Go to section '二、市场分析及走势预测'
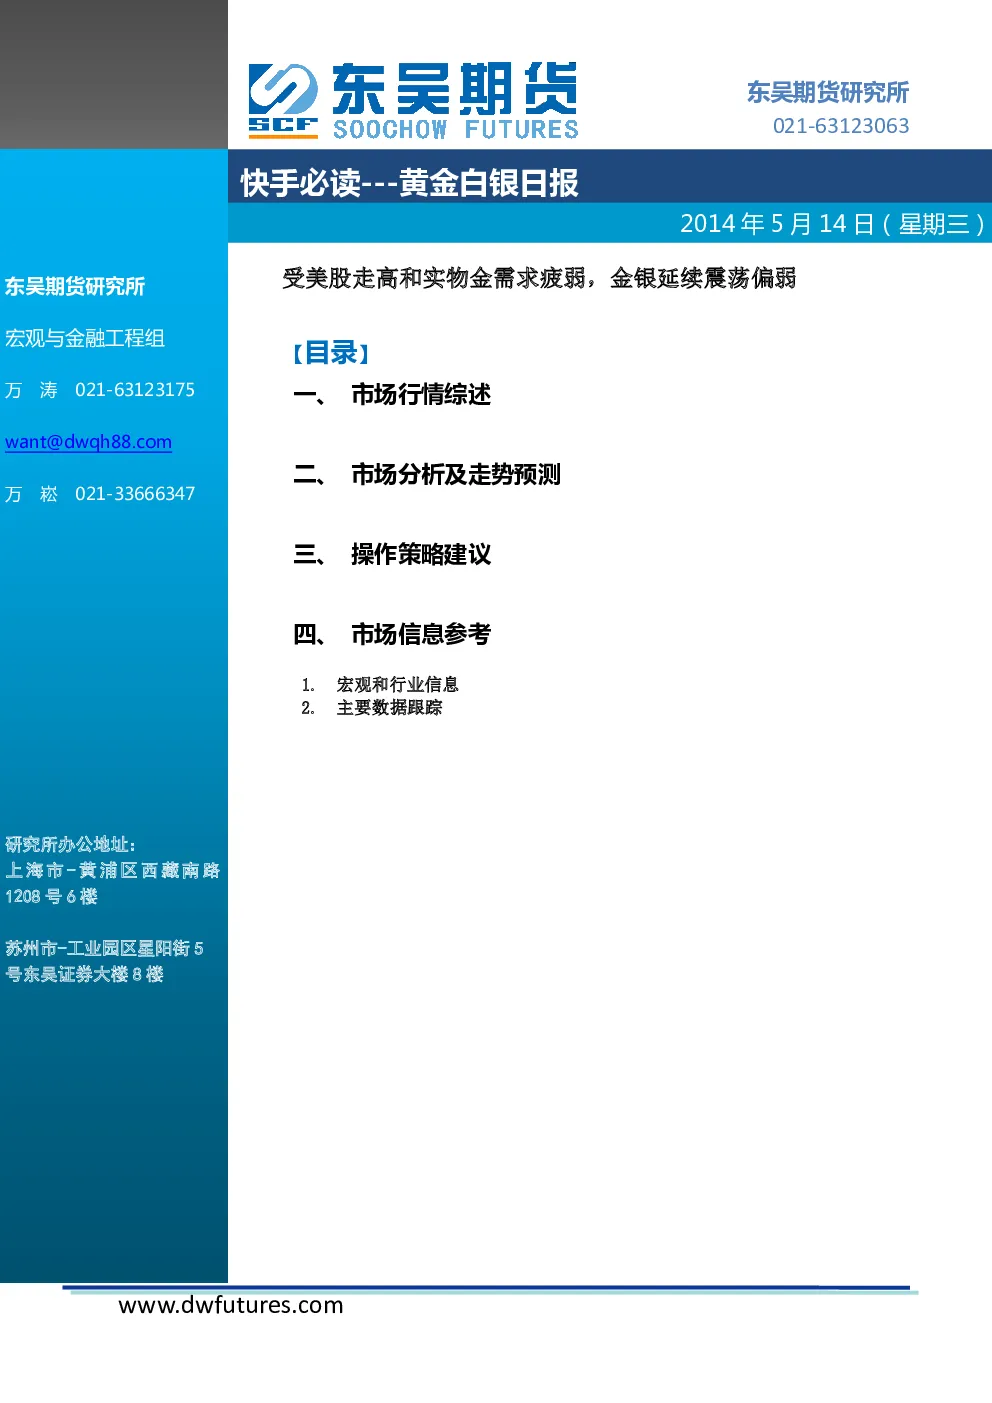The width and height of the screenshot is (992, 1403). 427,475
